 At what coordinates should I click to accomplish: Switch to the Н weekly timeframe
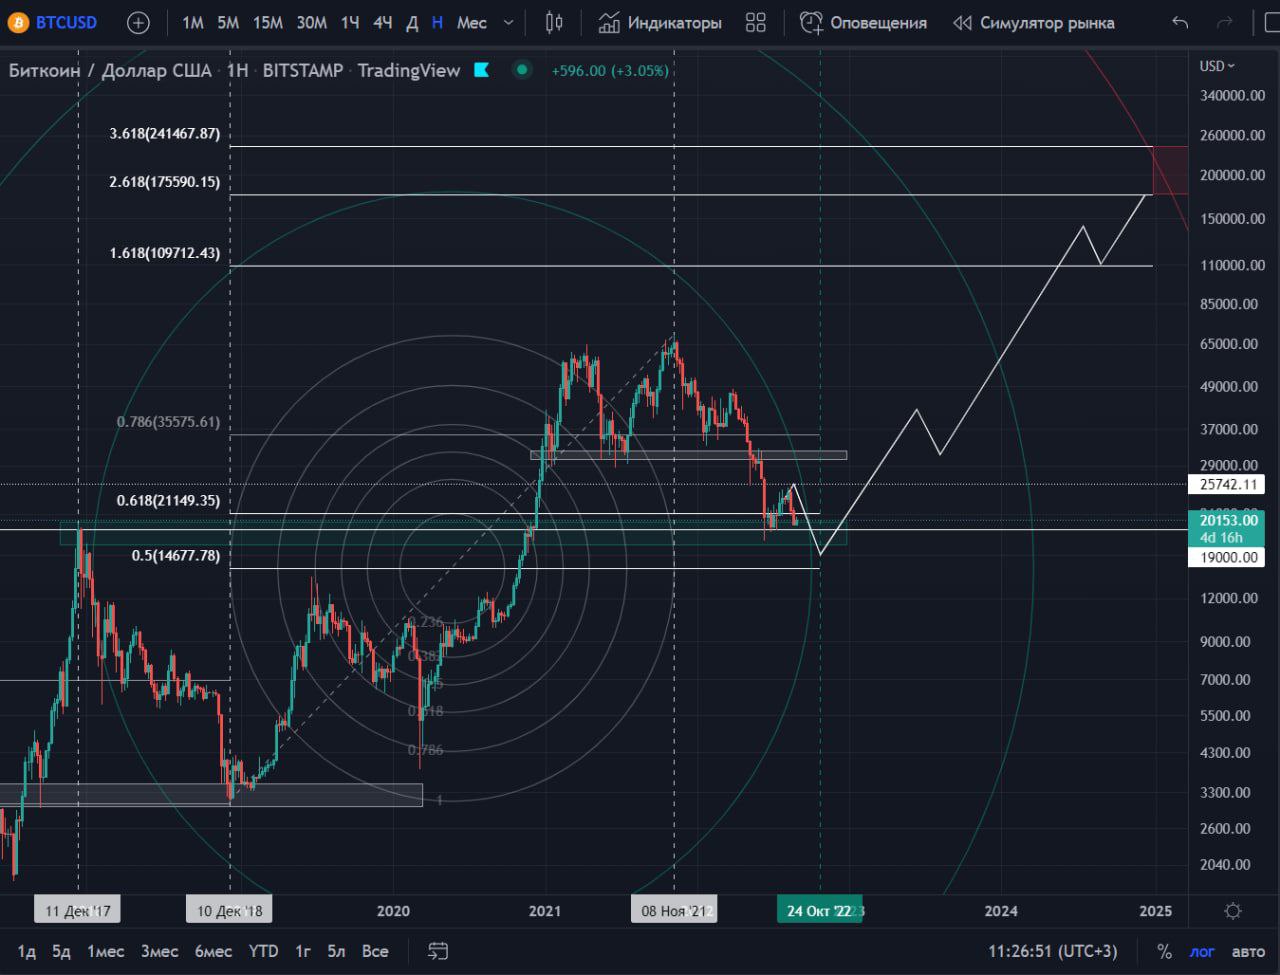437,22
